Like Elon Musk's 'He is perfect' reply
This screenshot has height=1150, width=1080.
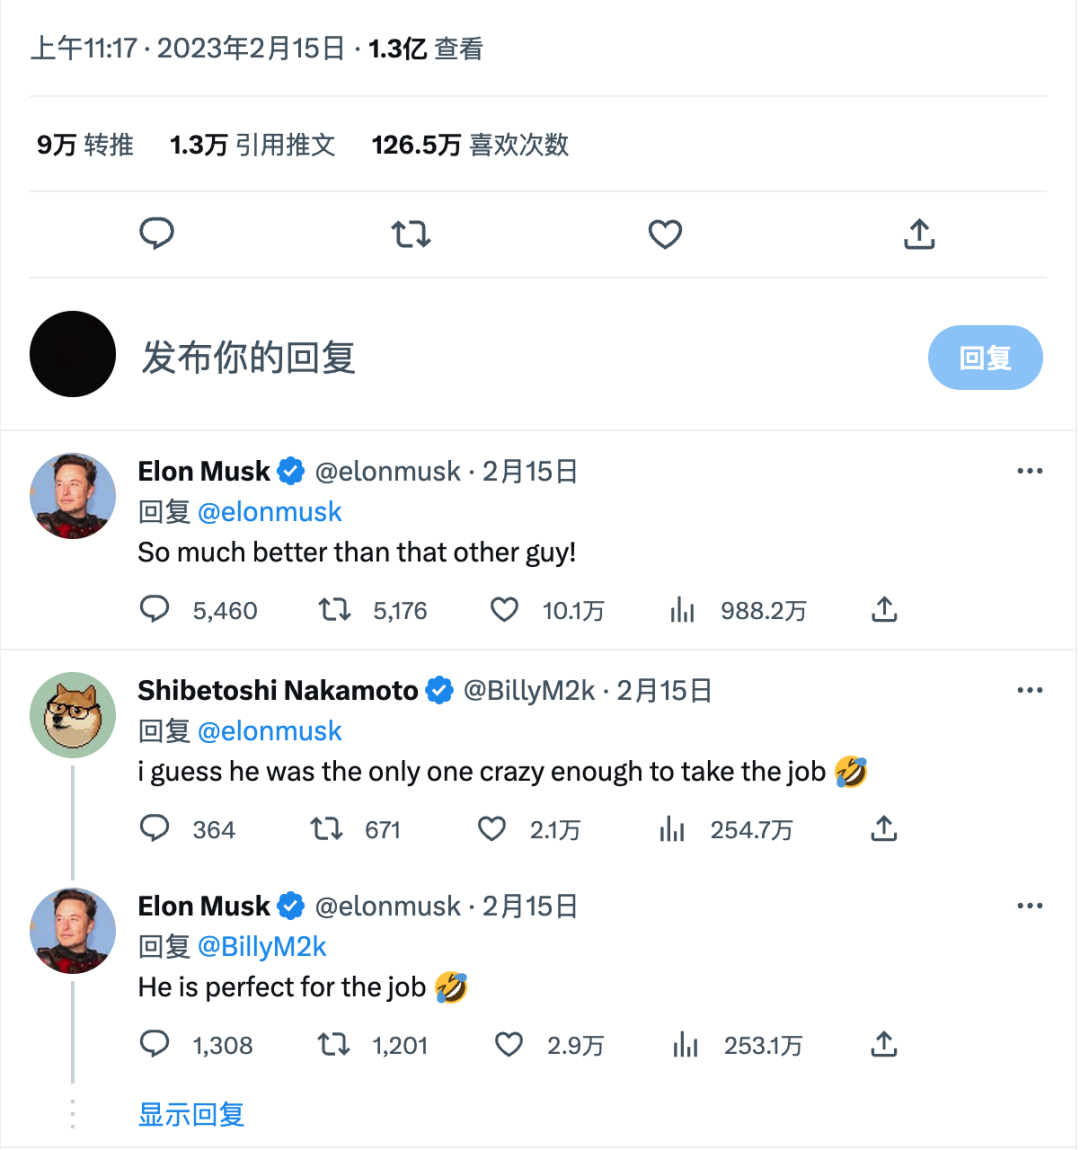click(508, 1045)
